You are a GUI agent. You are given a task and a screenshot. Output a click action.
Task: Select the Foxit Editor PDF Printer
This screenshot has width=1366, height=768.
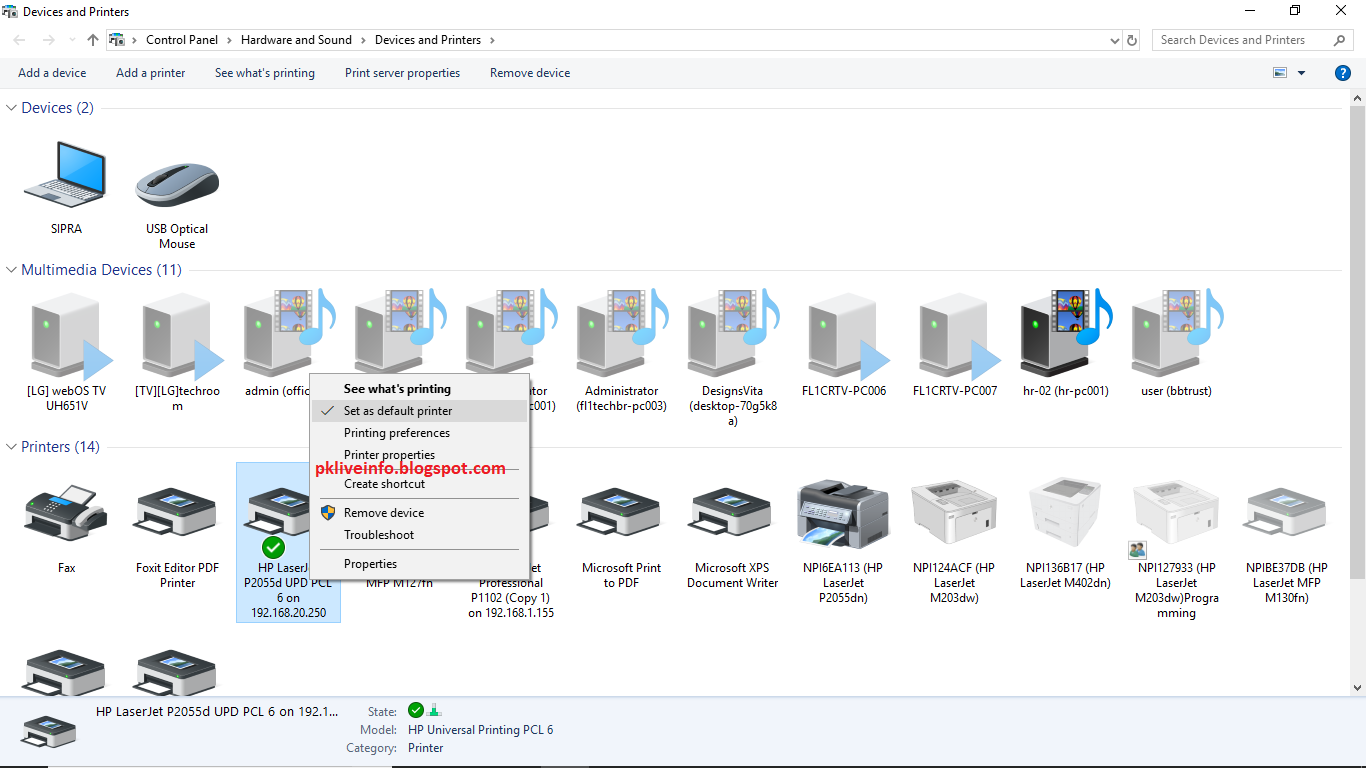[x=177, y=514]
